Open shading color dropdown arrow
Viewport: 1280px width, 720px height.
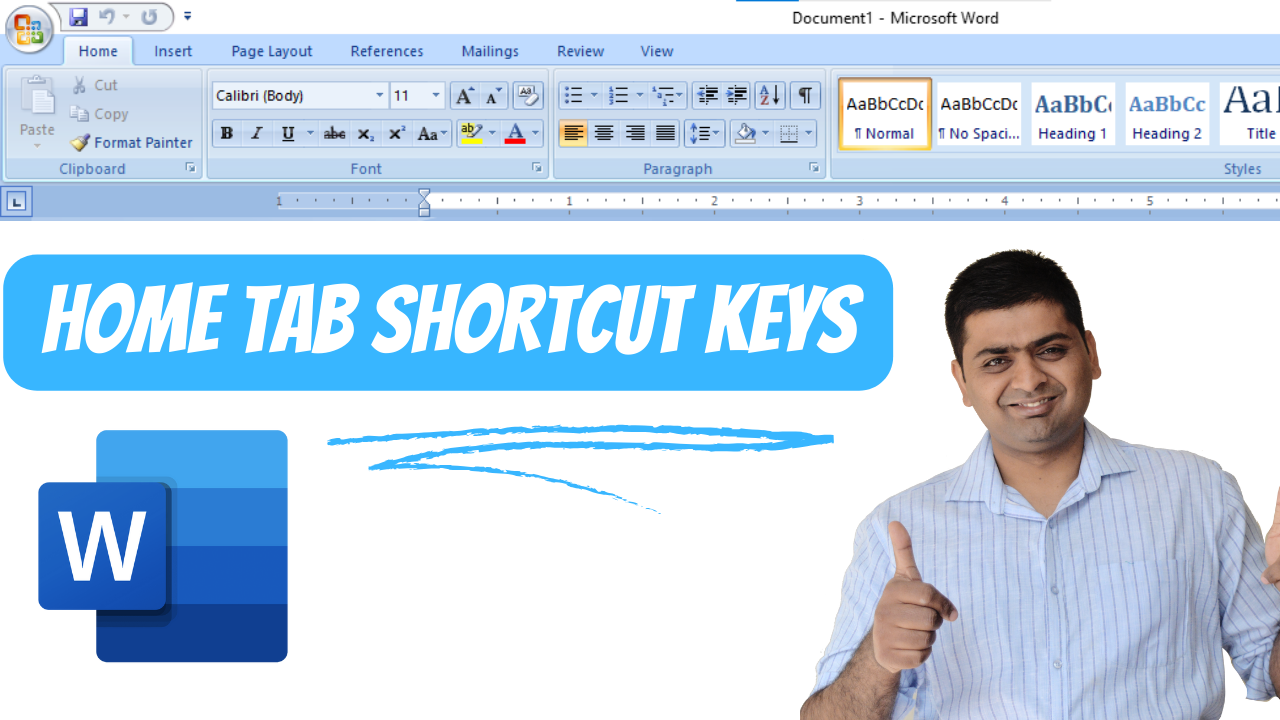point(766,134)
